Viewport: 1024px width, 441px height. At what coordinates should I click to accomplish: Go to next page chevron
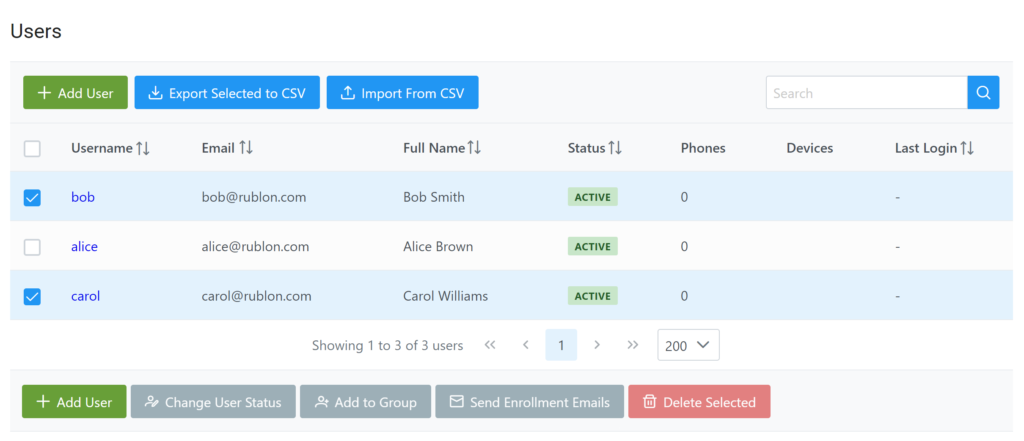[597, 345]
